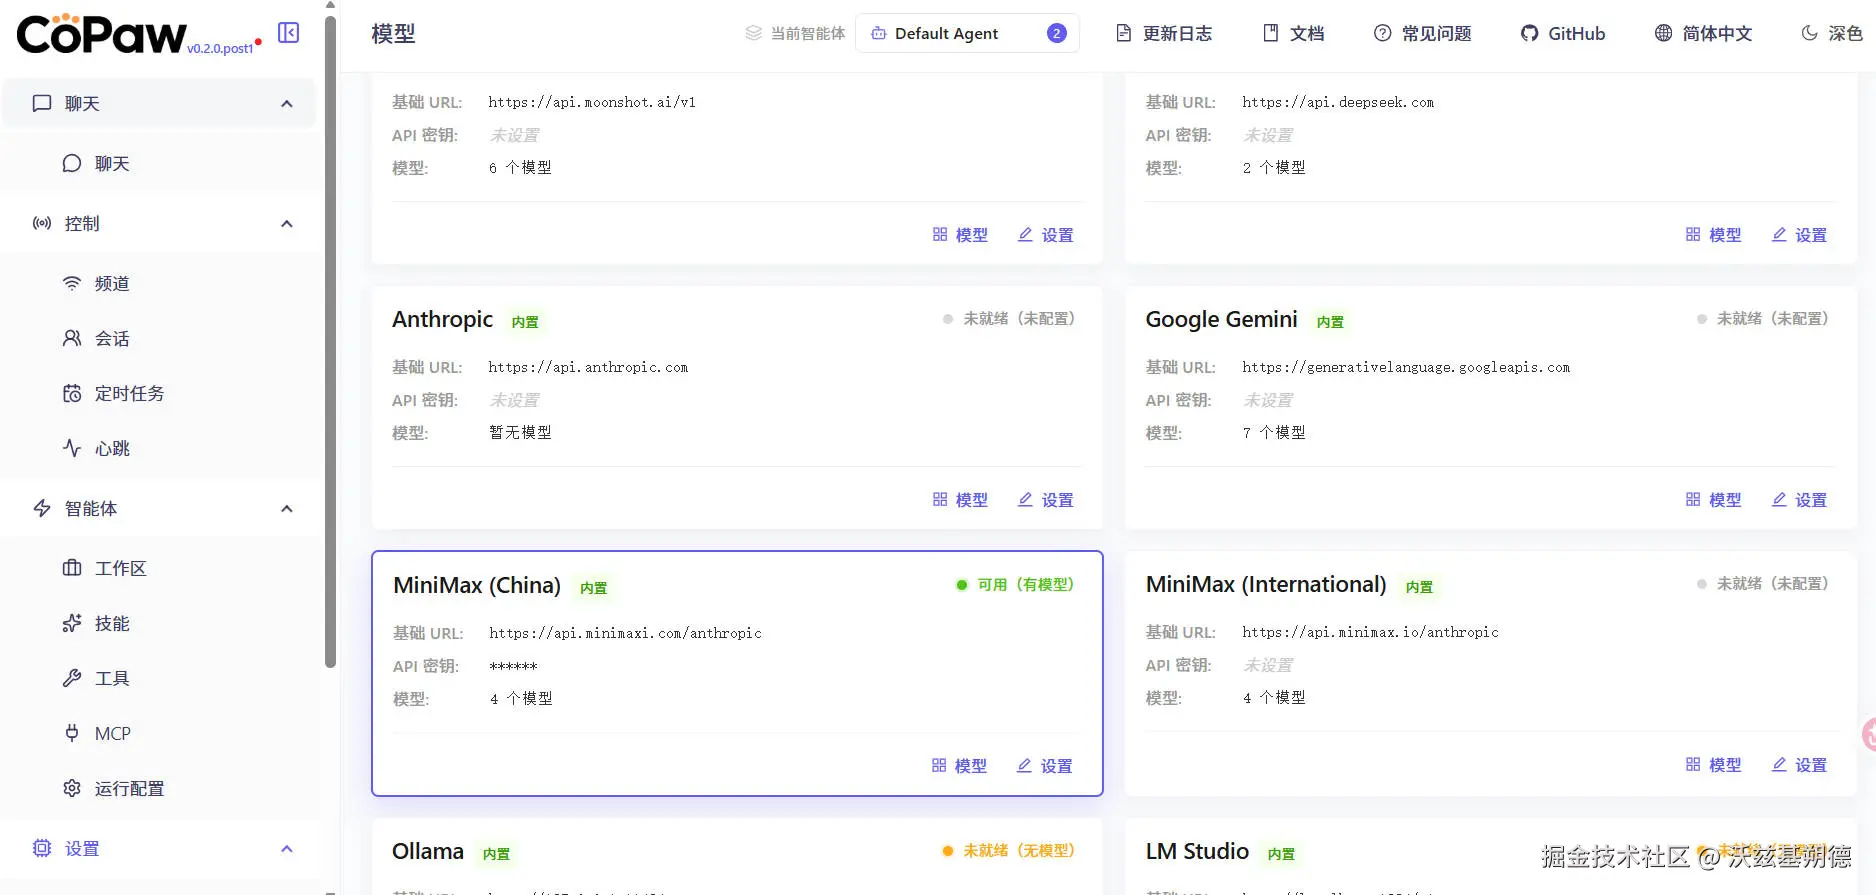Click 设置 on MiniMax (China) card
The height and width of the screenshot is (895, 1876).
click(x=1045, y=766)
